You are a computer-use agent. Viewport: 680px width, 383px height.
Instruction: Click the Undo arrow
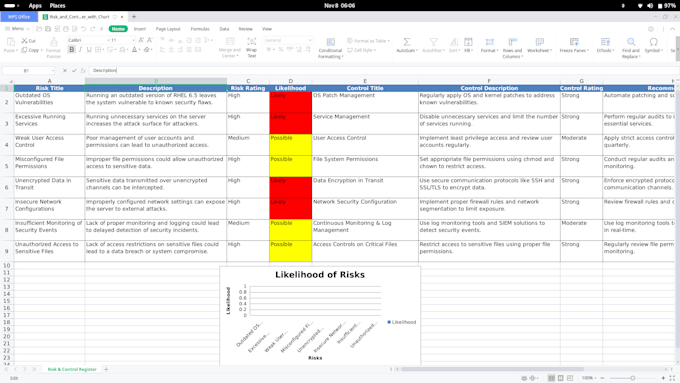pos(83,29)
